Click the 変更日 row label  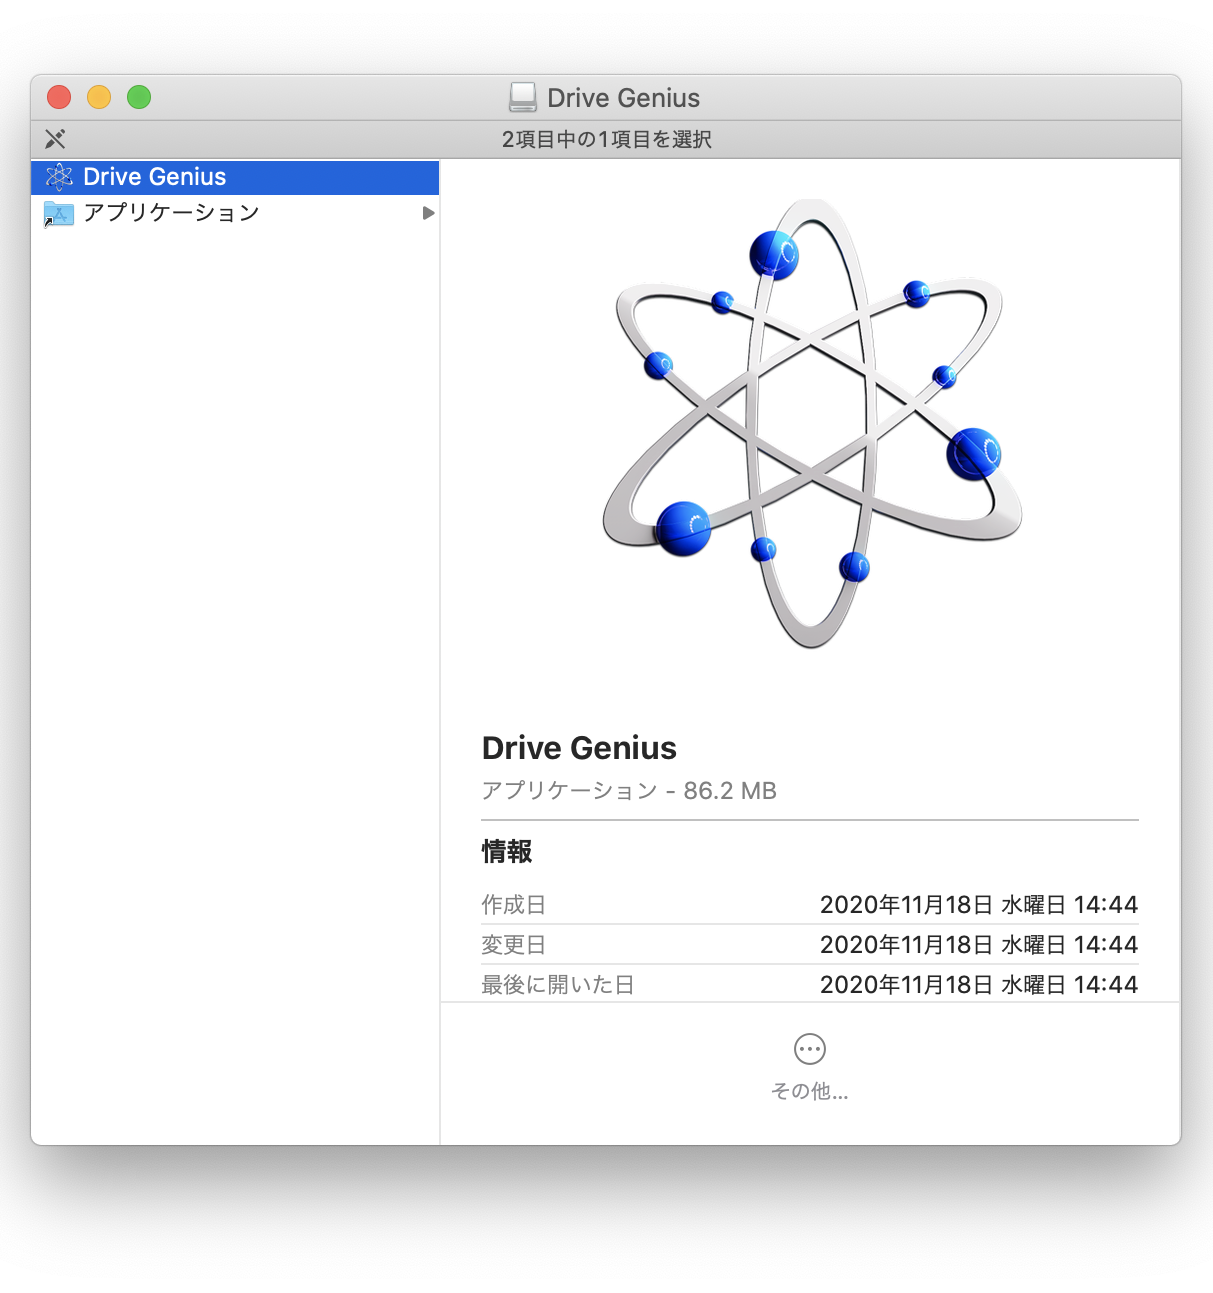coord(513,945)
